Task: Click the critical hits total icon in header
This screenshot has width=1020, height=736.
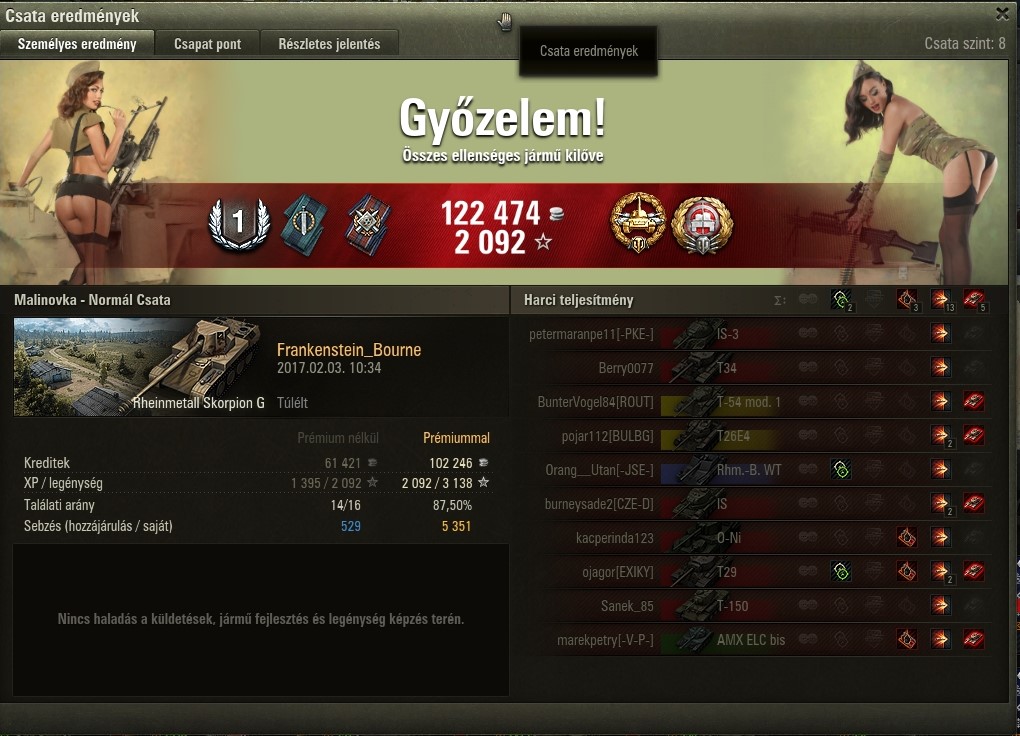Action: click(907, 300)
